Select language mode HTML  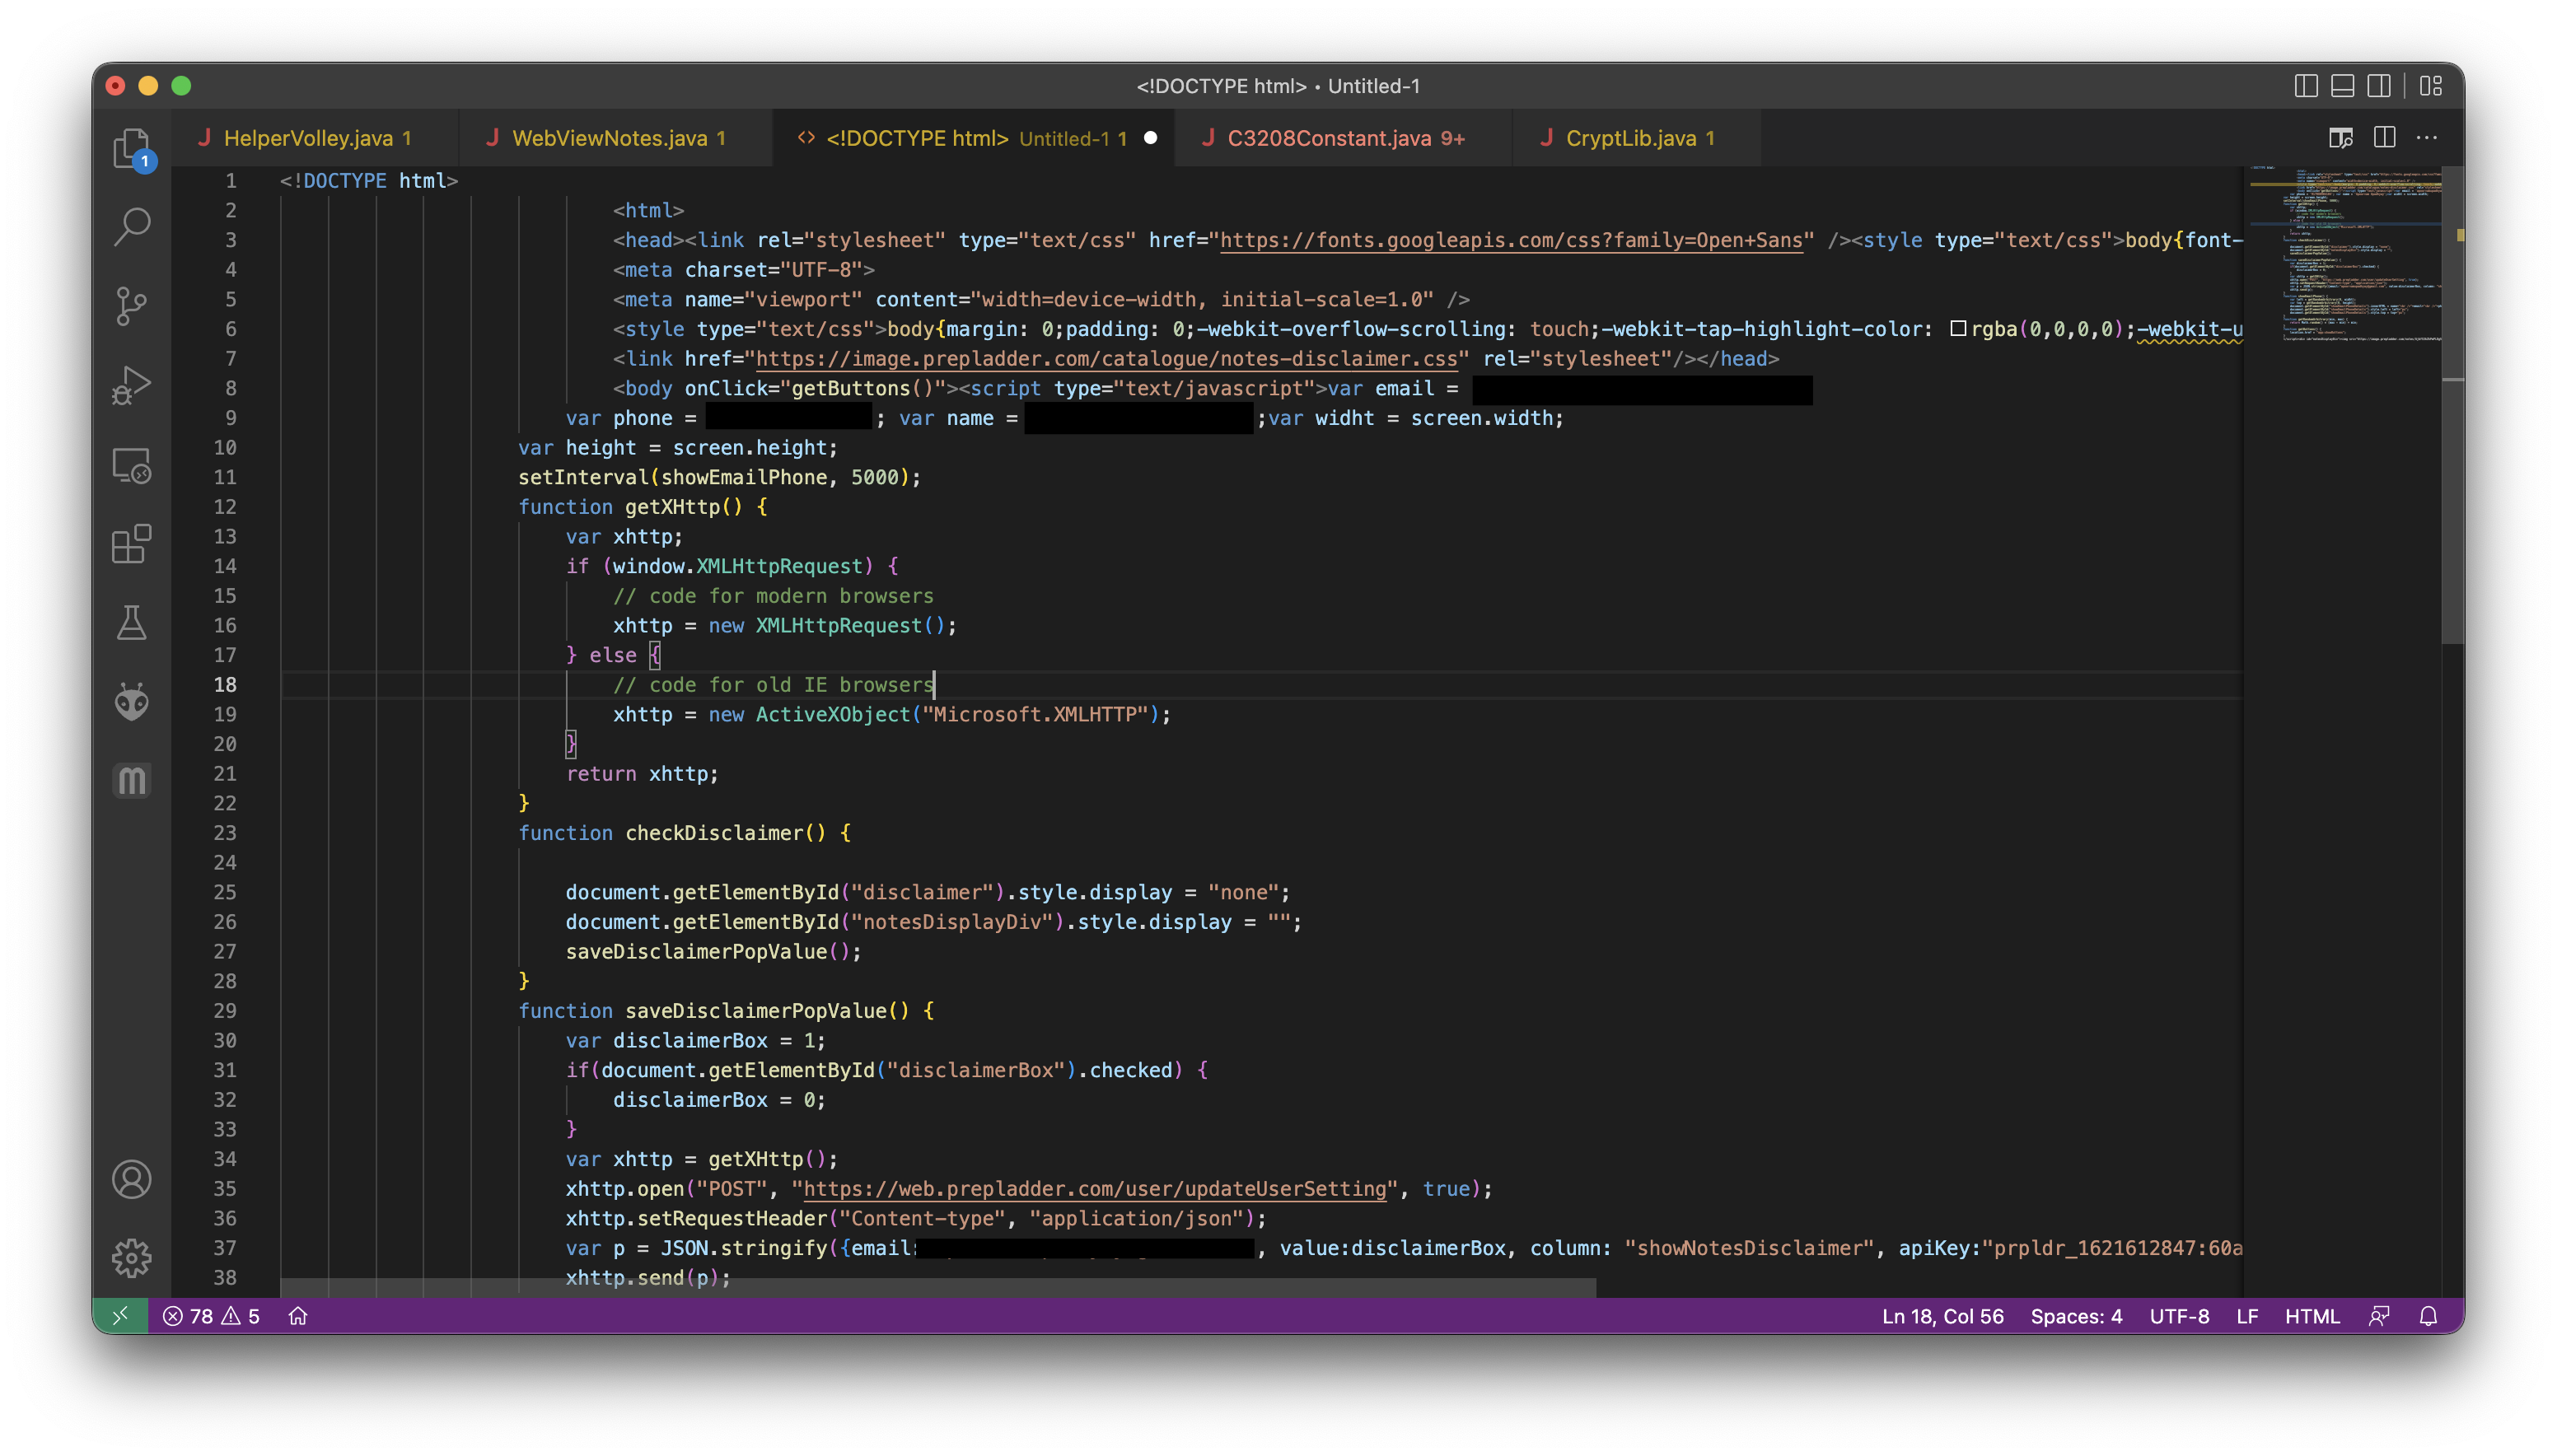2312,1316
